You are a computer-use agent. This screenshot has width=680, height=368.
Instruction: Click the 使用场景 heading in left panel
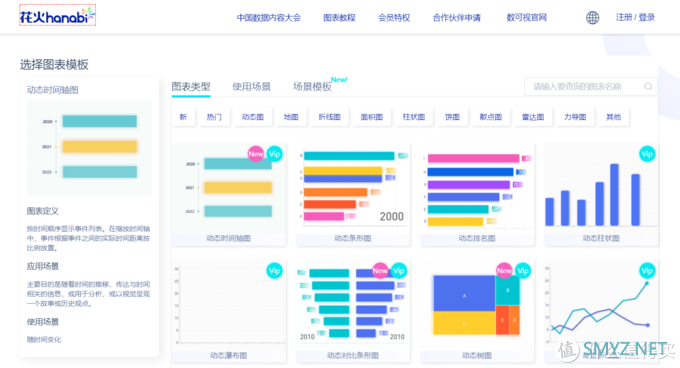tap(42, 322)
